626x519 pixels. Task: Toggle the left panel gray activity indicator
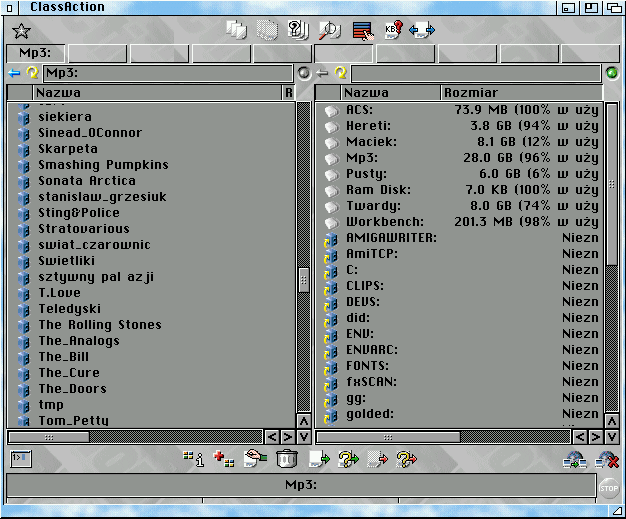point(303,73)
